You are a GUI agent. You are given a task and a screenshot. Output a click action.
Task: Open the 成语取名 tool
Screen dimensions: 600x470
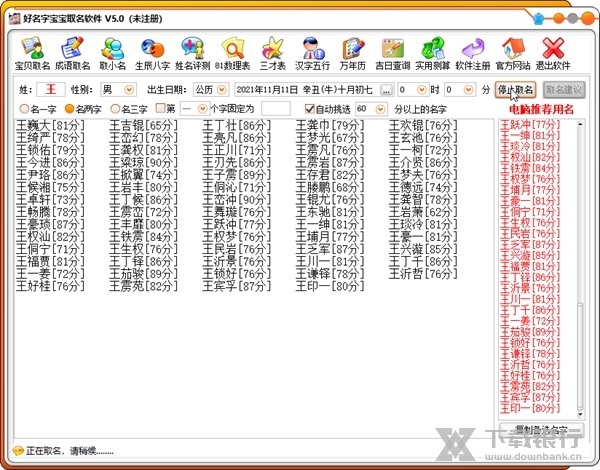pos(72,54)
